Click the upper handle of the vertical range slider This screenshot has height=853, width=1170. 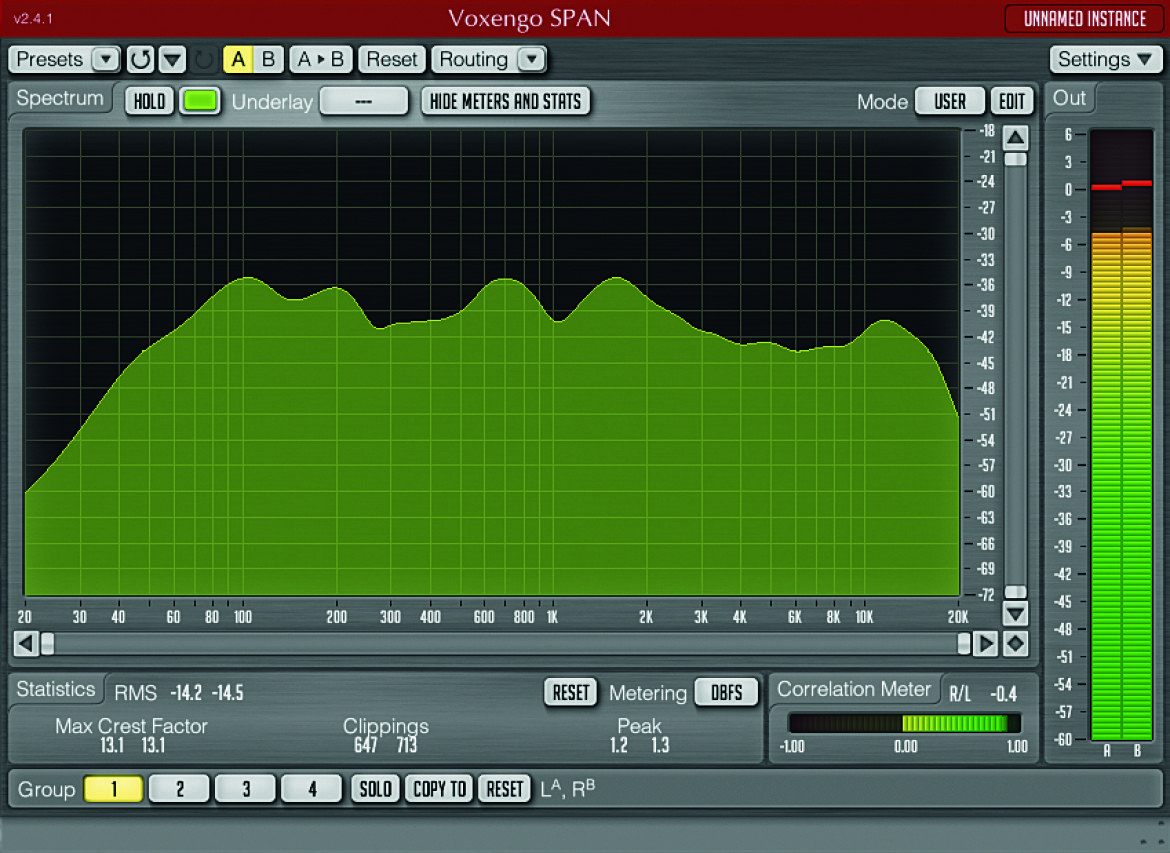click(1016, 159)
